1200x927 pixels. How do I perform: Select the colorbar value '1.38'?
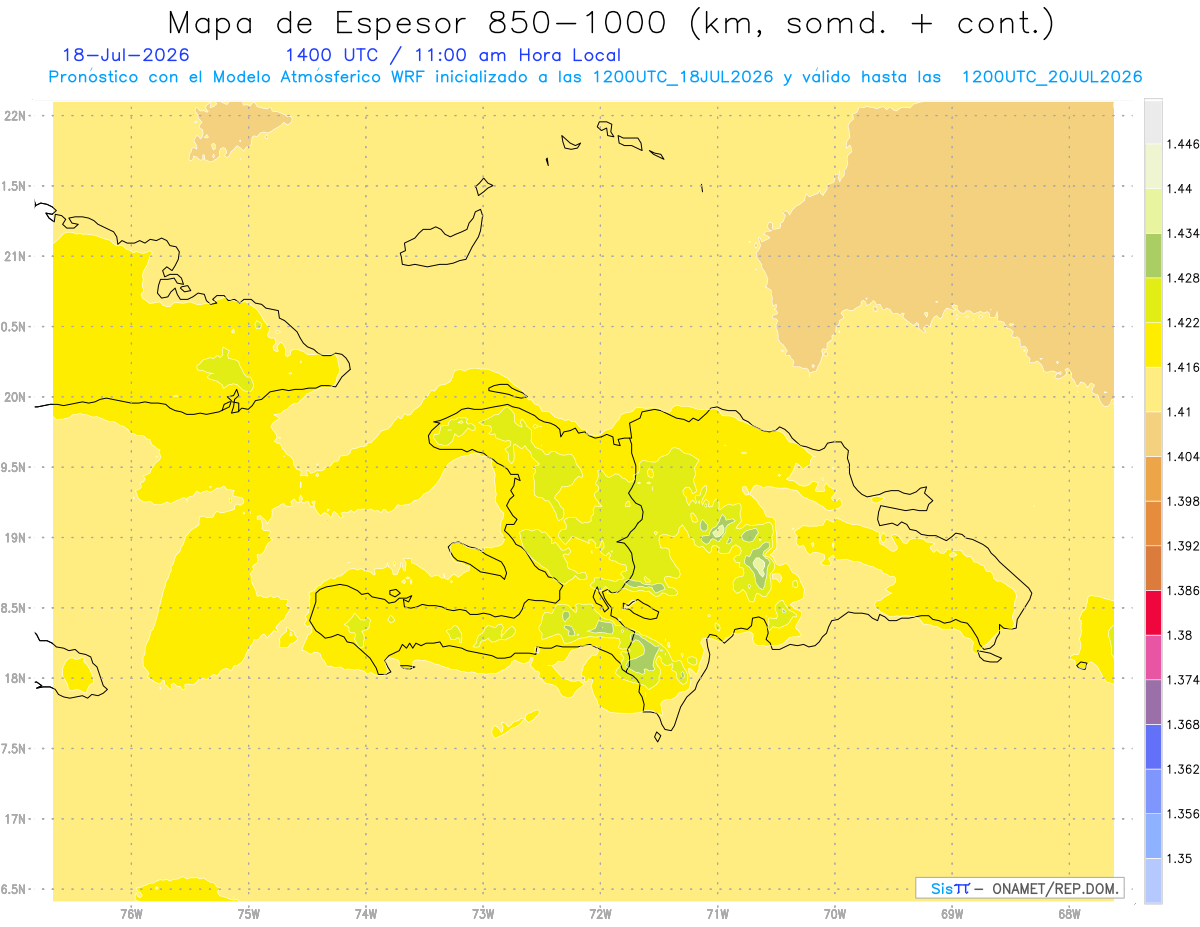point(1180,635)
